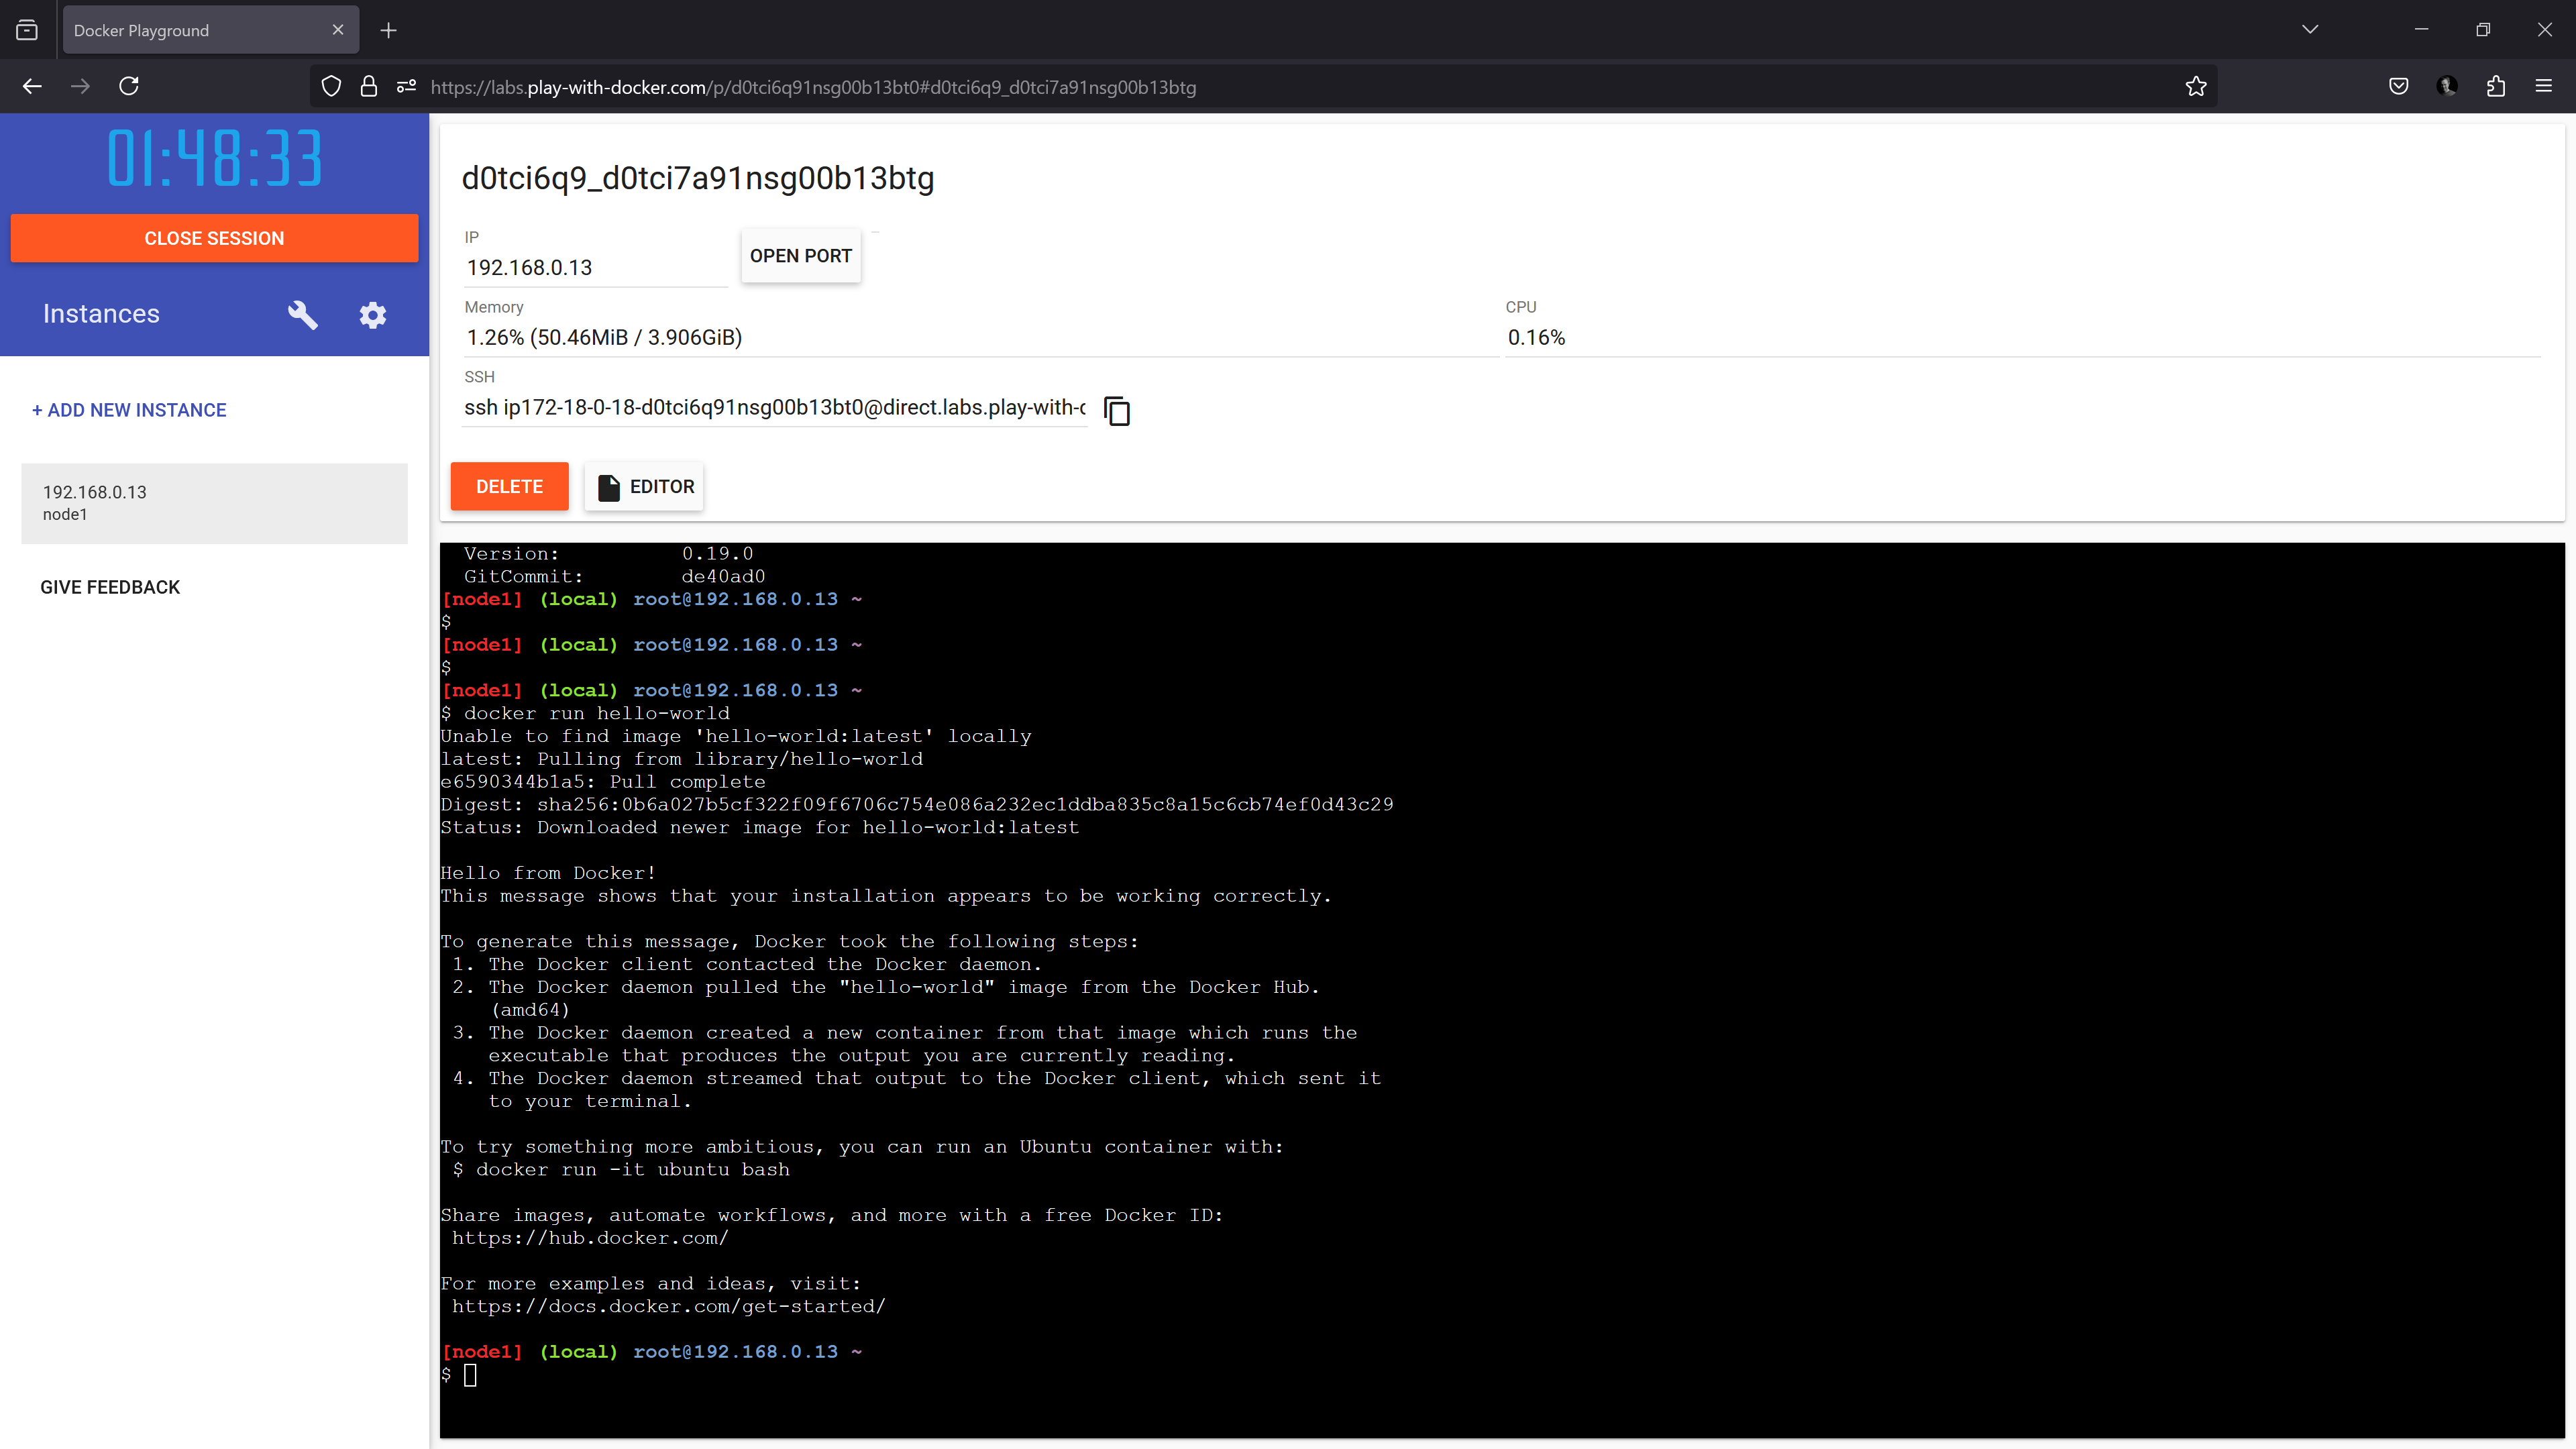Open the gear settings icon
The width and height of the screenshot is (2576, 1449).
tap(373, 315)
